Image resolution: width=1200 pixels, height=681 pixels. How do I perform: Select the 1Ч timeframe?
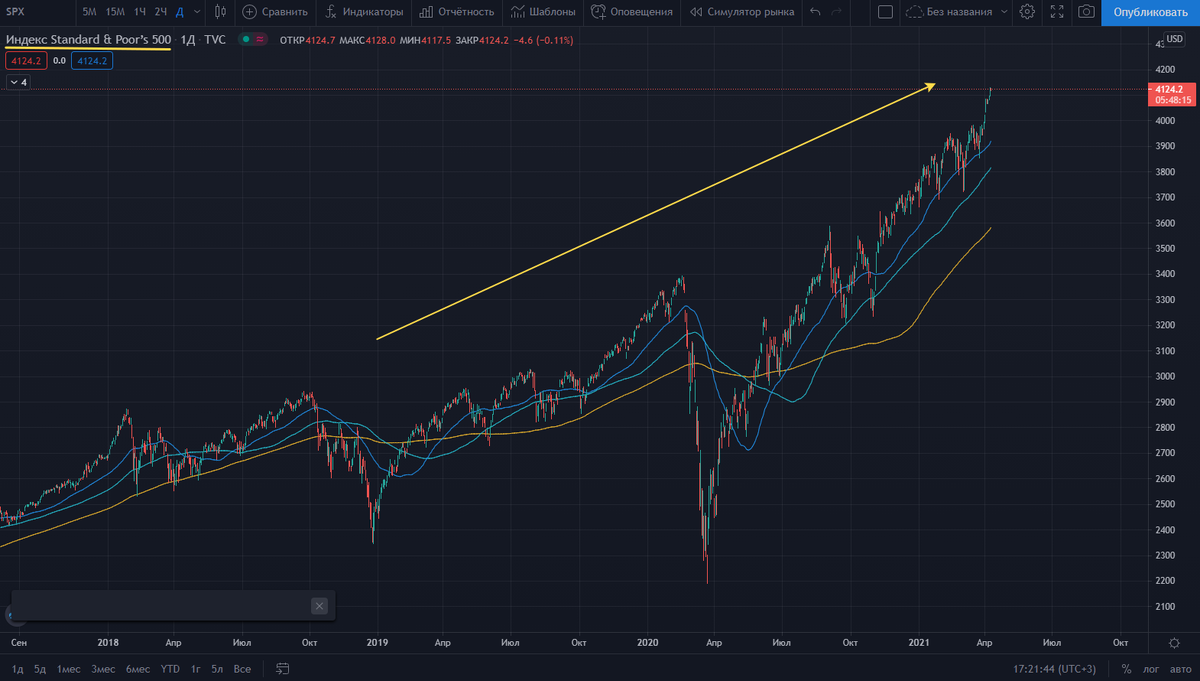140,12
